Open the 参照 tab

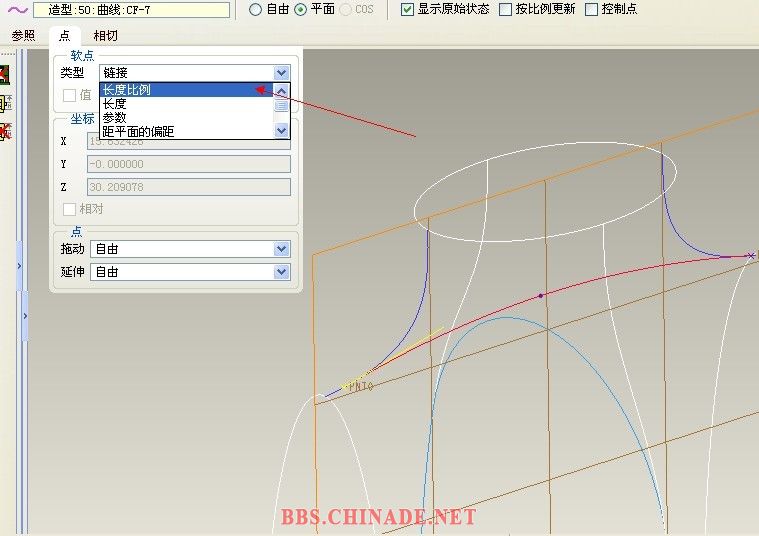point(23,35)
